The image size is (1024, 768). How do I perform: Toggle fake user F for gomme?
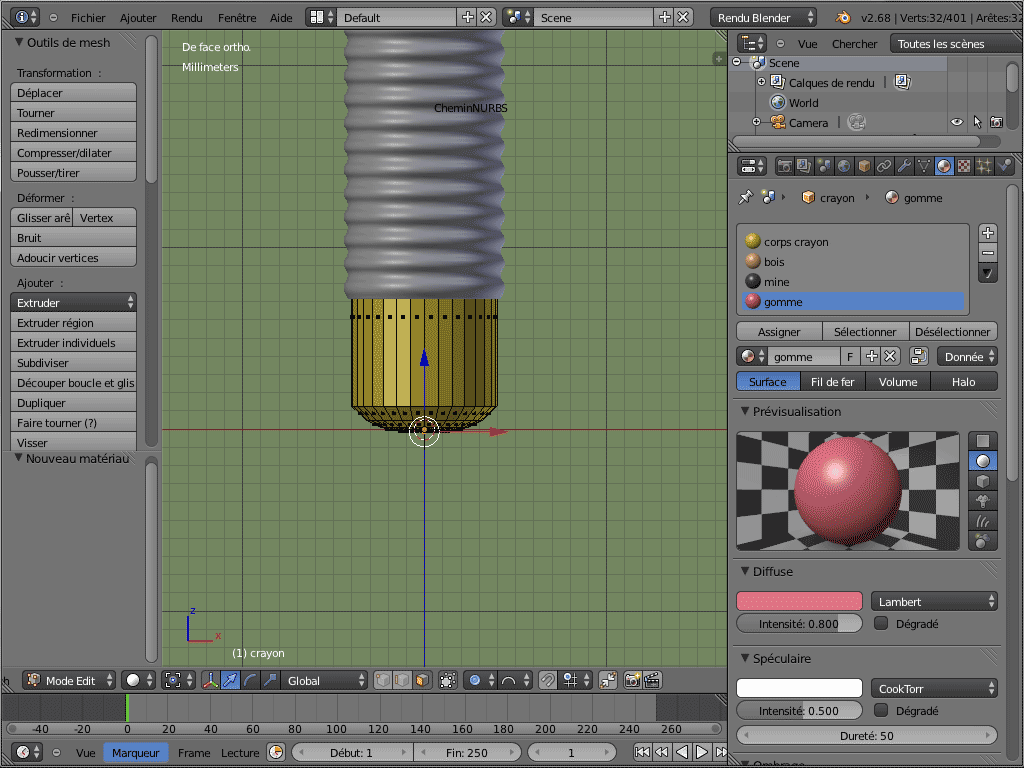click(850, 357)
